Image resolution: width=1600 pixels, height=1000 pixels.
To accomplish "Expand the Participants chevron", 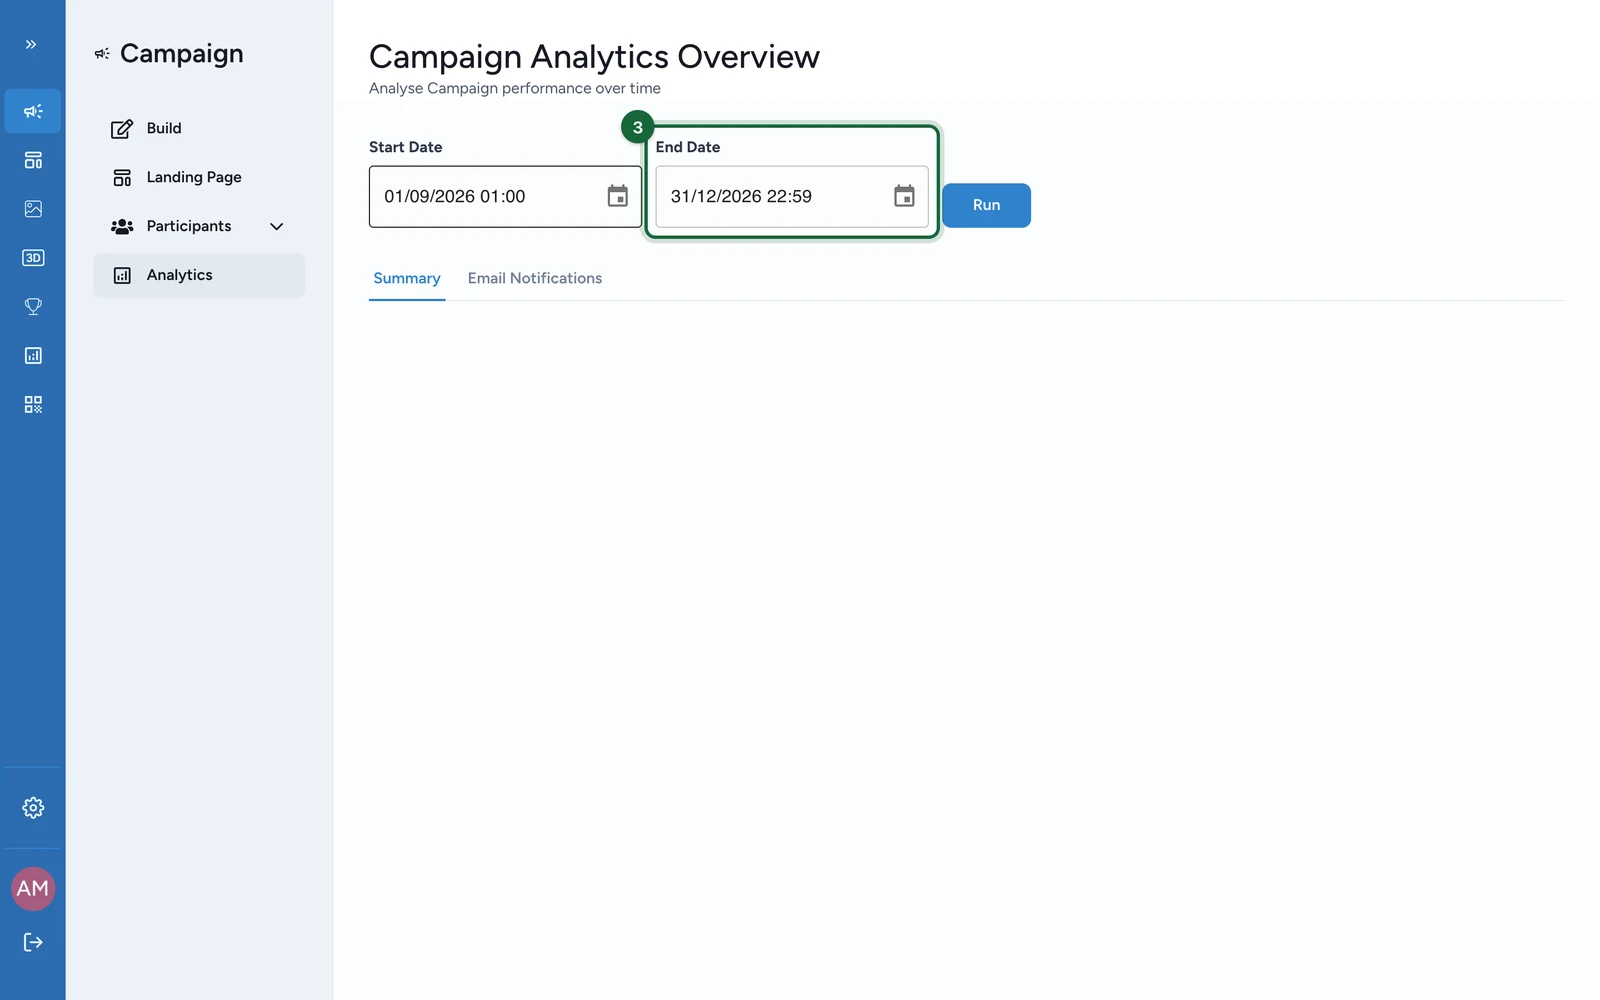I will [277, 227].
